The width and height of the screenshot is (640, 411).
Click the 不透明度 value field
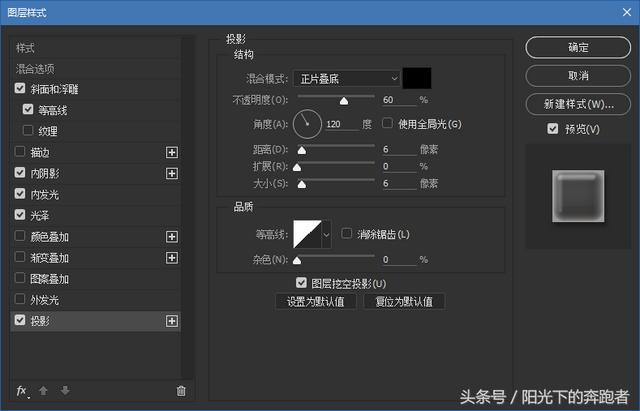pyautogui.click(x=398, y=100)
